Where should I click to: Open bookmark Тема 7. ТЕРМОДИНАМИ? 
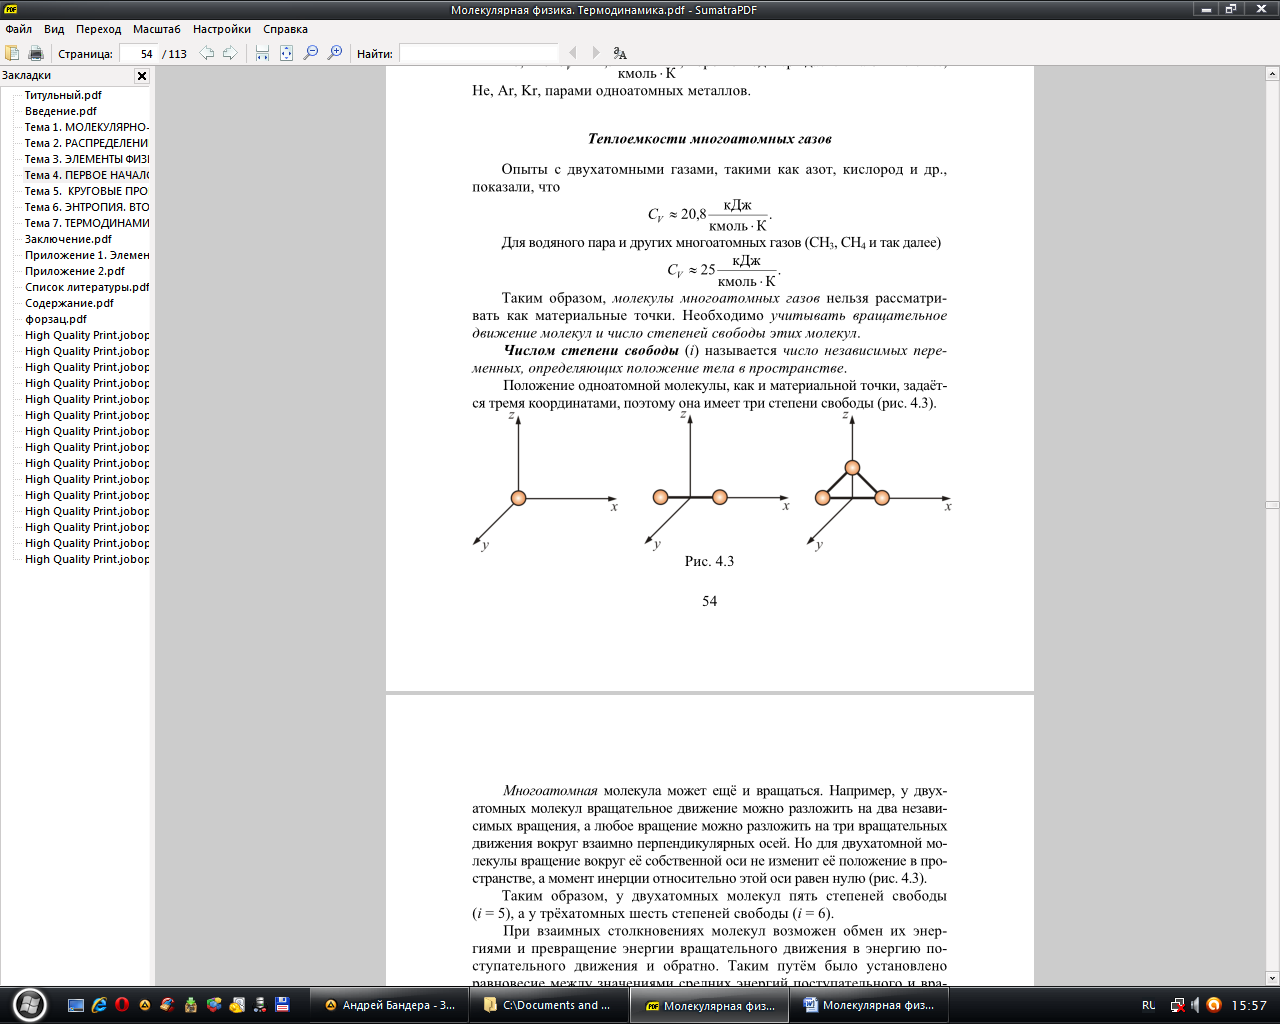click(x=87, y=223)
